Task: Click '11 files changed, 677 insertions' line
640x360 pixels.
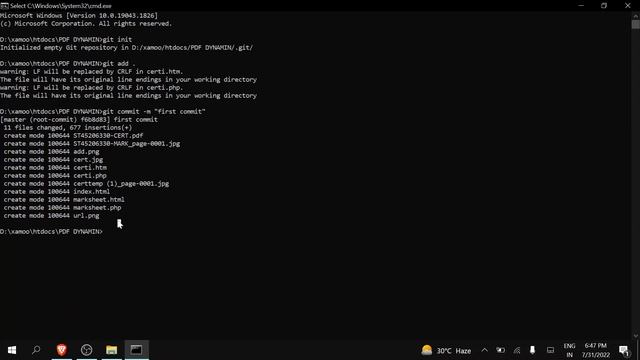Action: tap(68, 127)
